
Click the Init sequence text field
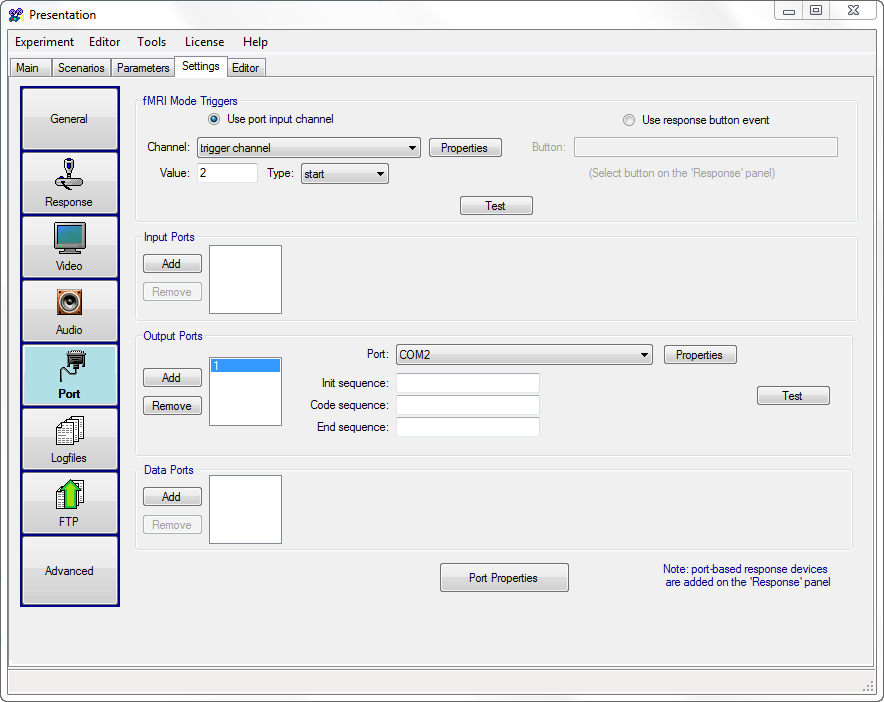click(x=467, y=384)
